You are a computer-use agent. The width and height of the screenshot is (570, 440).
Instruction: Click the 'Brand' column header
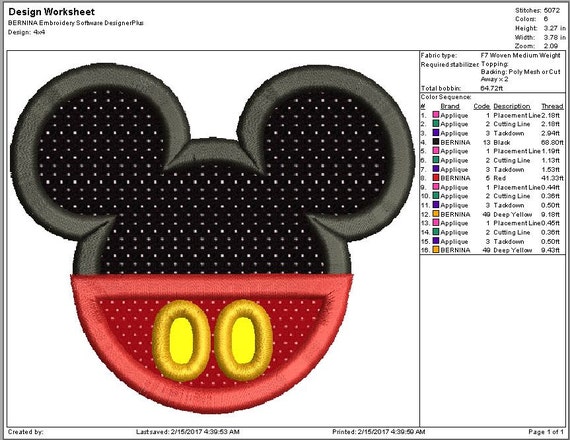[x=450, y=106]
